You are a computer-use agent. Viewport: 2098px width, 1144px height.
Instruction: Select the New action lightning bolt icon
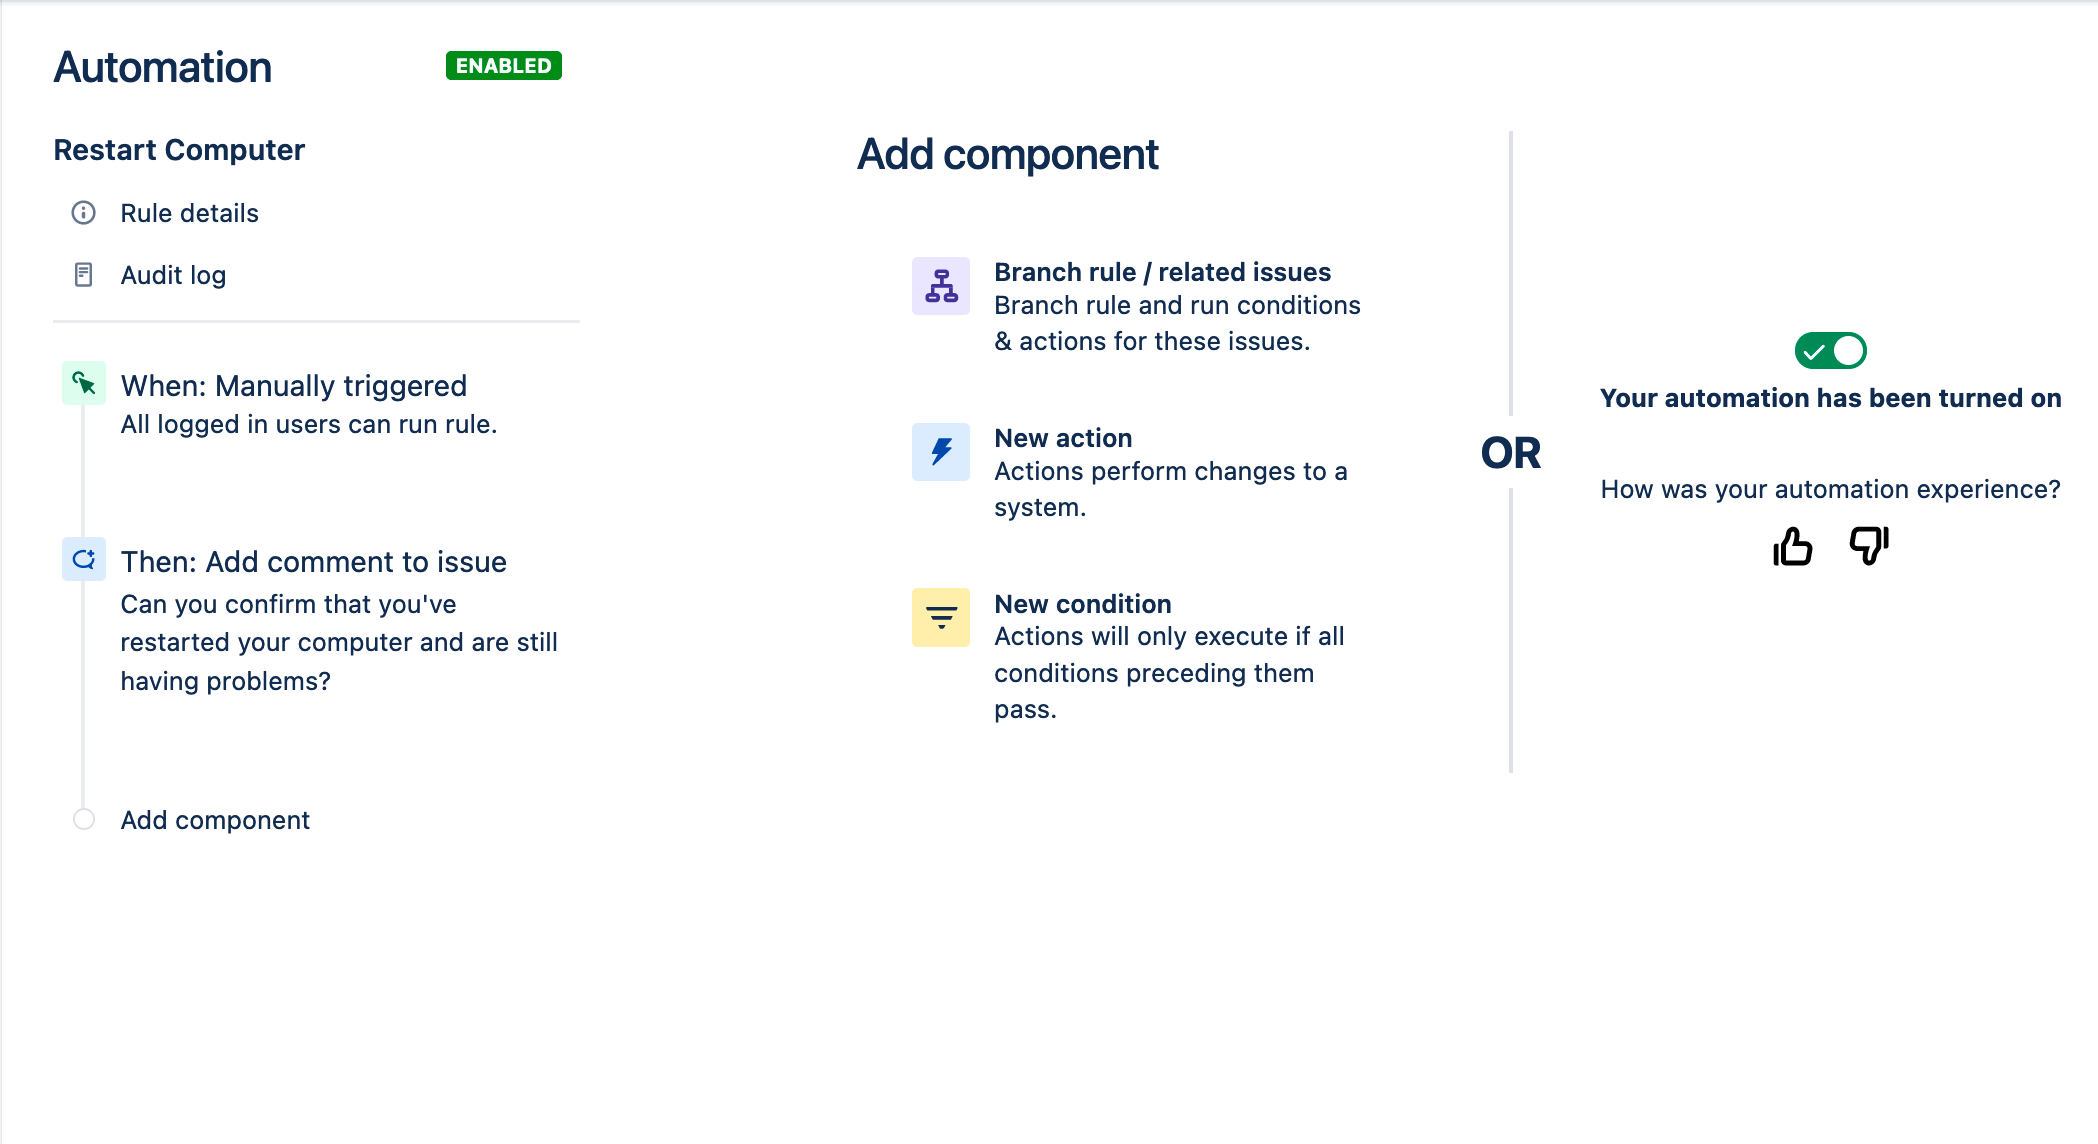click(x=939, y=452)
